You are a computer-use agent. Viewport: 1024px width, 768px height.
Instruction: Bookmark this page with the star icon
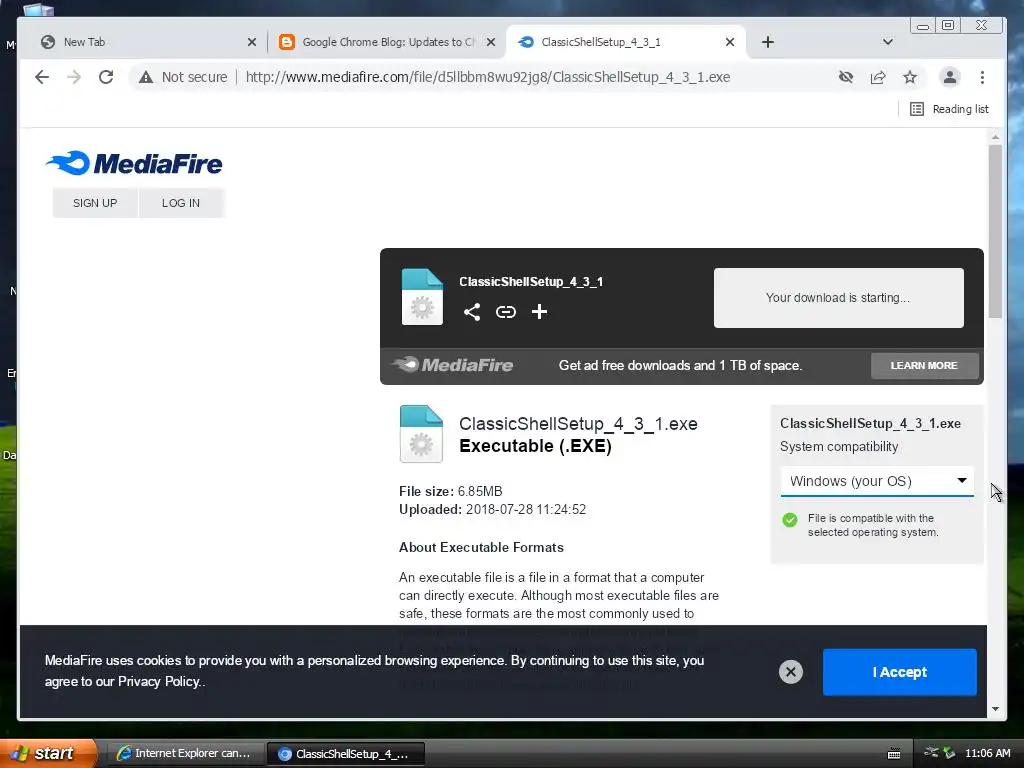(x=910, y=77)
